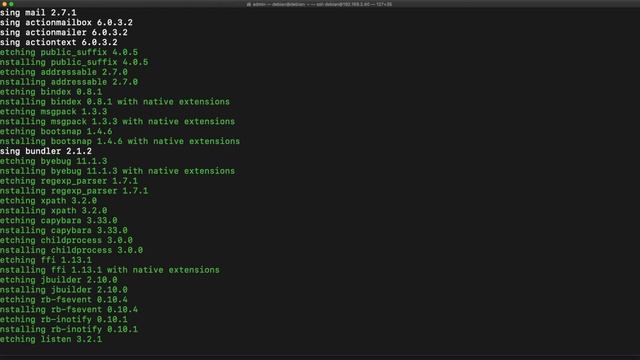This screenshot has width=640, height=360.
Task: Select the 'nstalling regexp_parser 1.7.1' line
Action: tap(74, 191)
